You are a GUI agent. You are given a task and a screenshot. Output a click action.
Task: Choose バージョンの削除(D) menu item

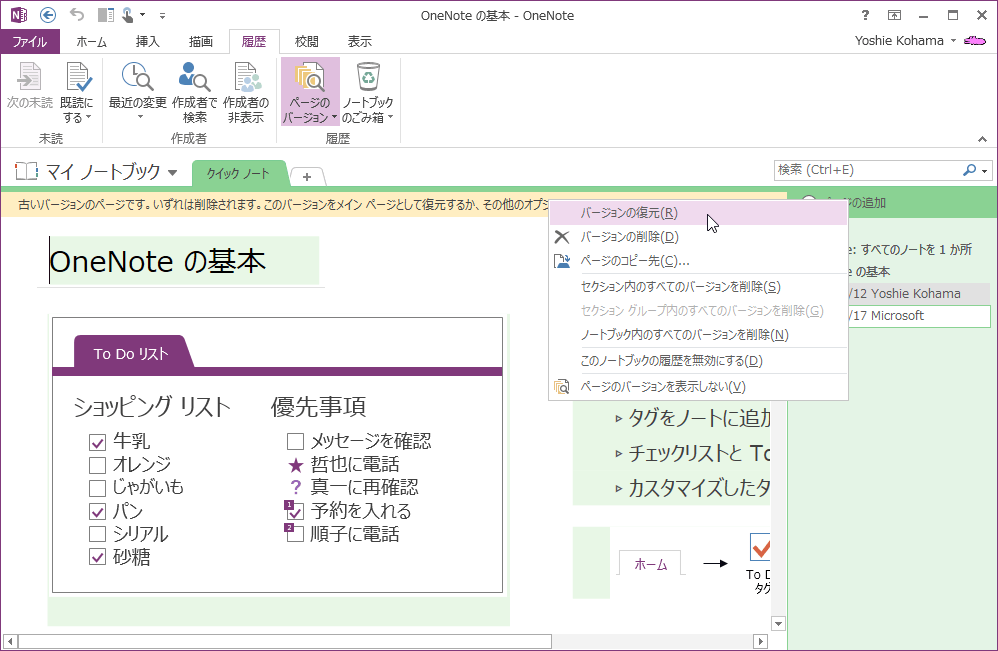pyautogui.click(x=698, y=237)
